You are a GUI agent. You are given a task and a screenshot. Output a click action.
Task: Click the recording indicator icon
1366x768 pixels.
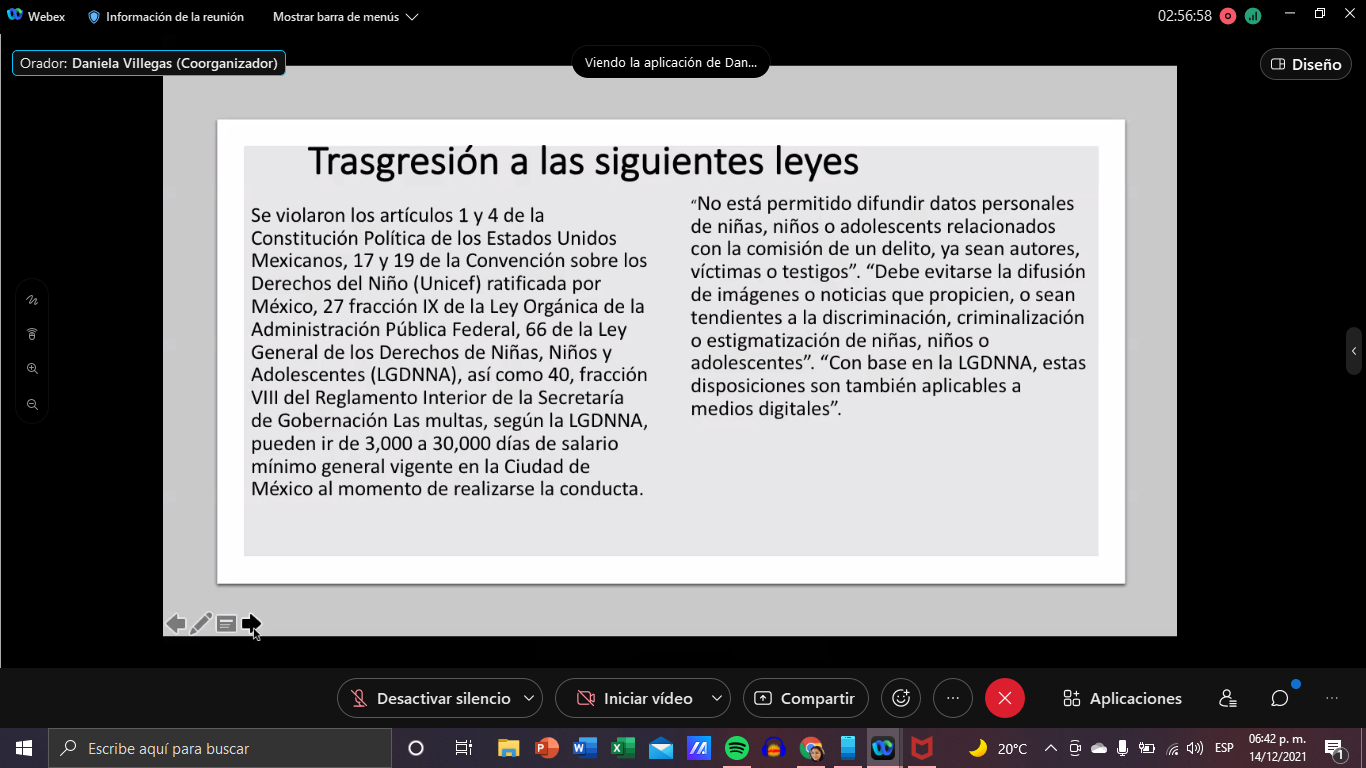point(1228,16)
